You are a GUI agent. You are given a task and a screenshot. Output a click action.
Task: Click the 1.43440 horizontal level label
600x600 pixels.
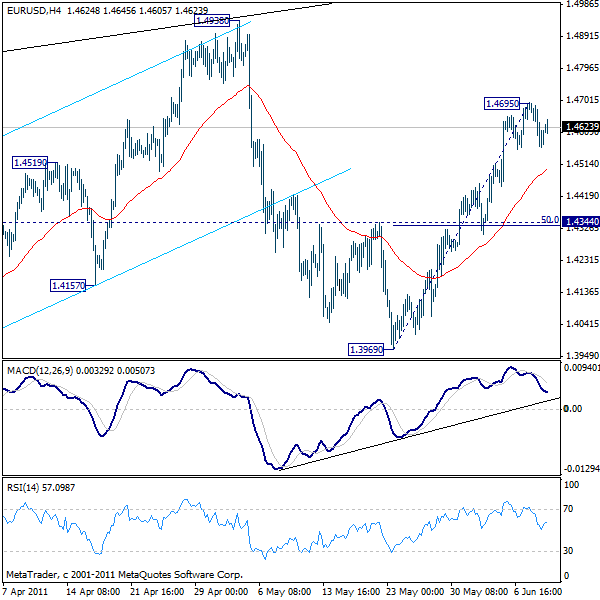click(x=580, y=221)
